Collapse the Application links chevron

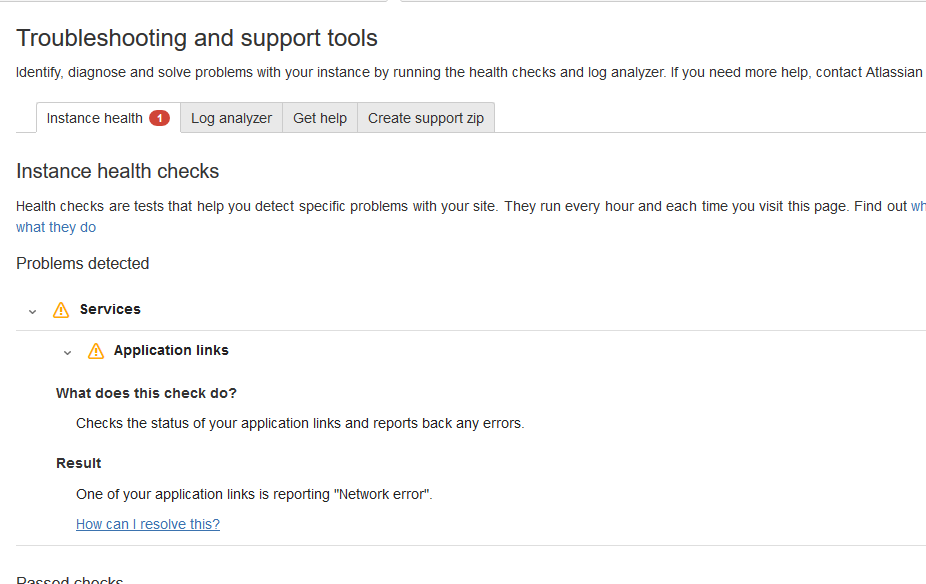67,353
